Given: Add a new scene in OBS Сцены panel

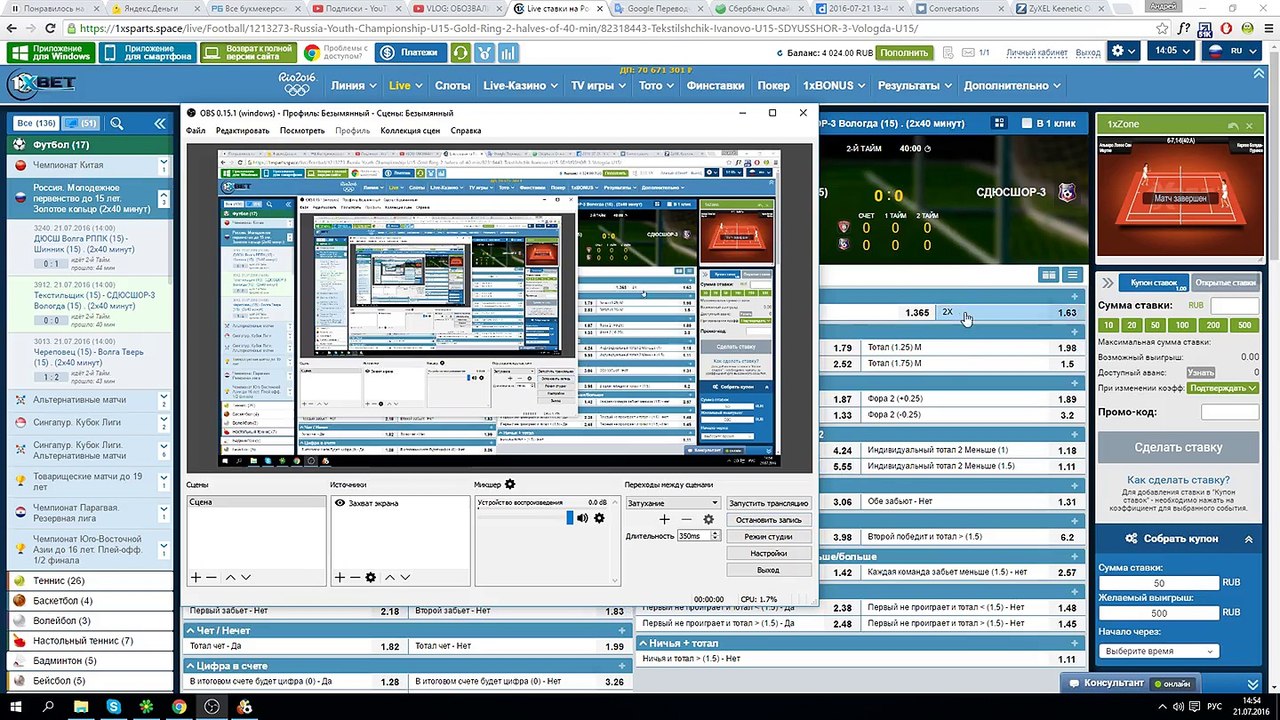Looking at the screenshot, I should coord(196,577).
